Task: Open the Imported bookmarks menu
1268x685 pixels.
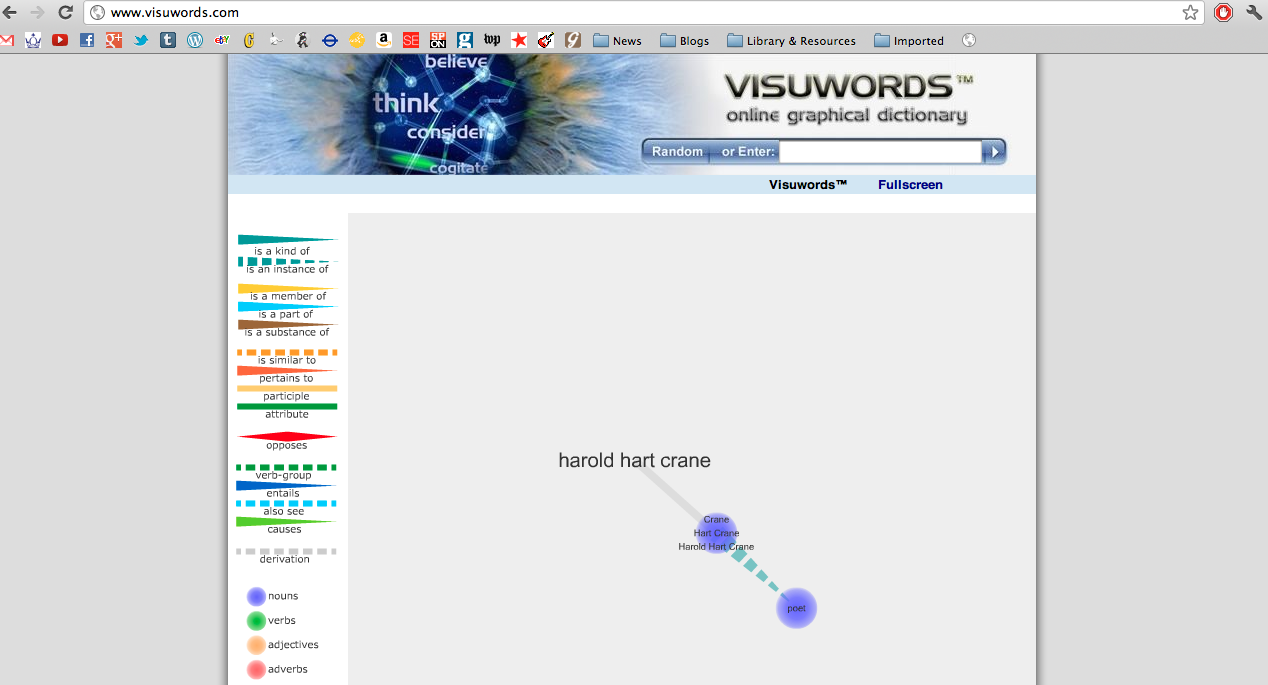Action: pos(909,41)
